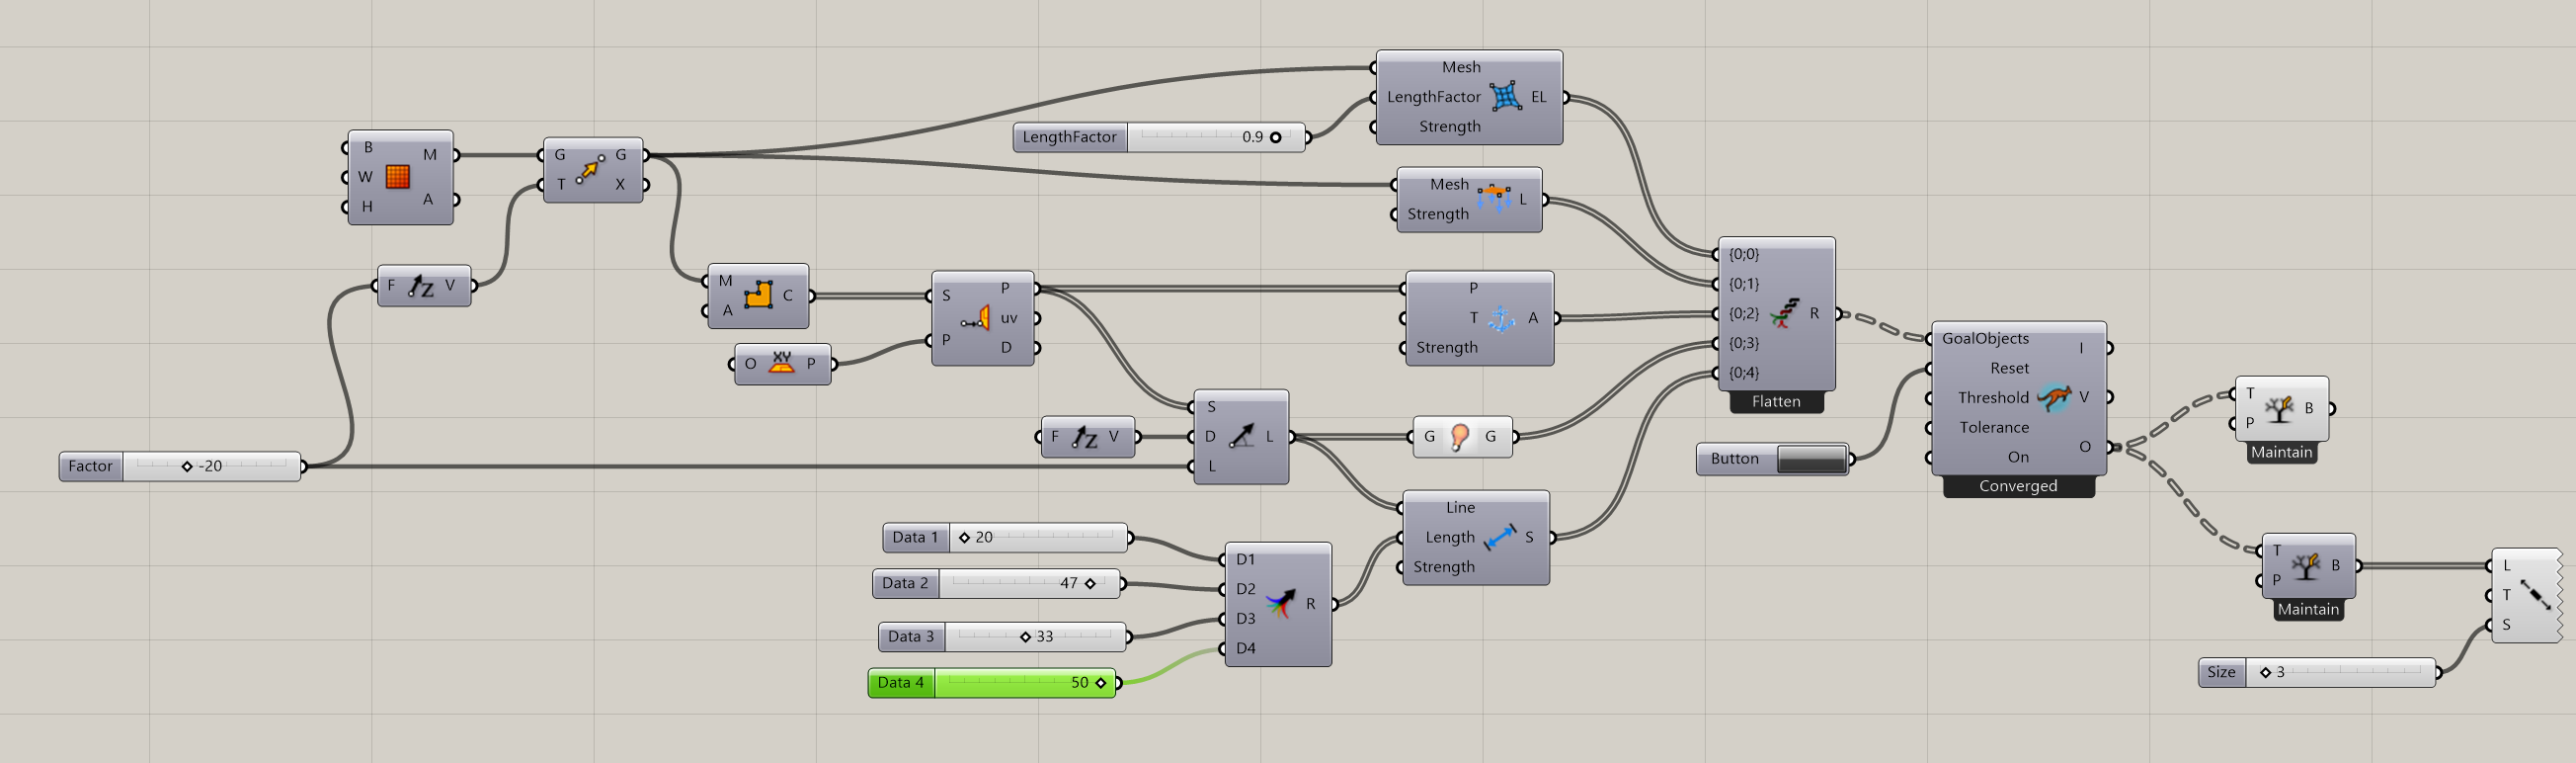Click the Strength input on EdgeLengths goal
Screen dimensions: 2576x763
coord(1449,127)
